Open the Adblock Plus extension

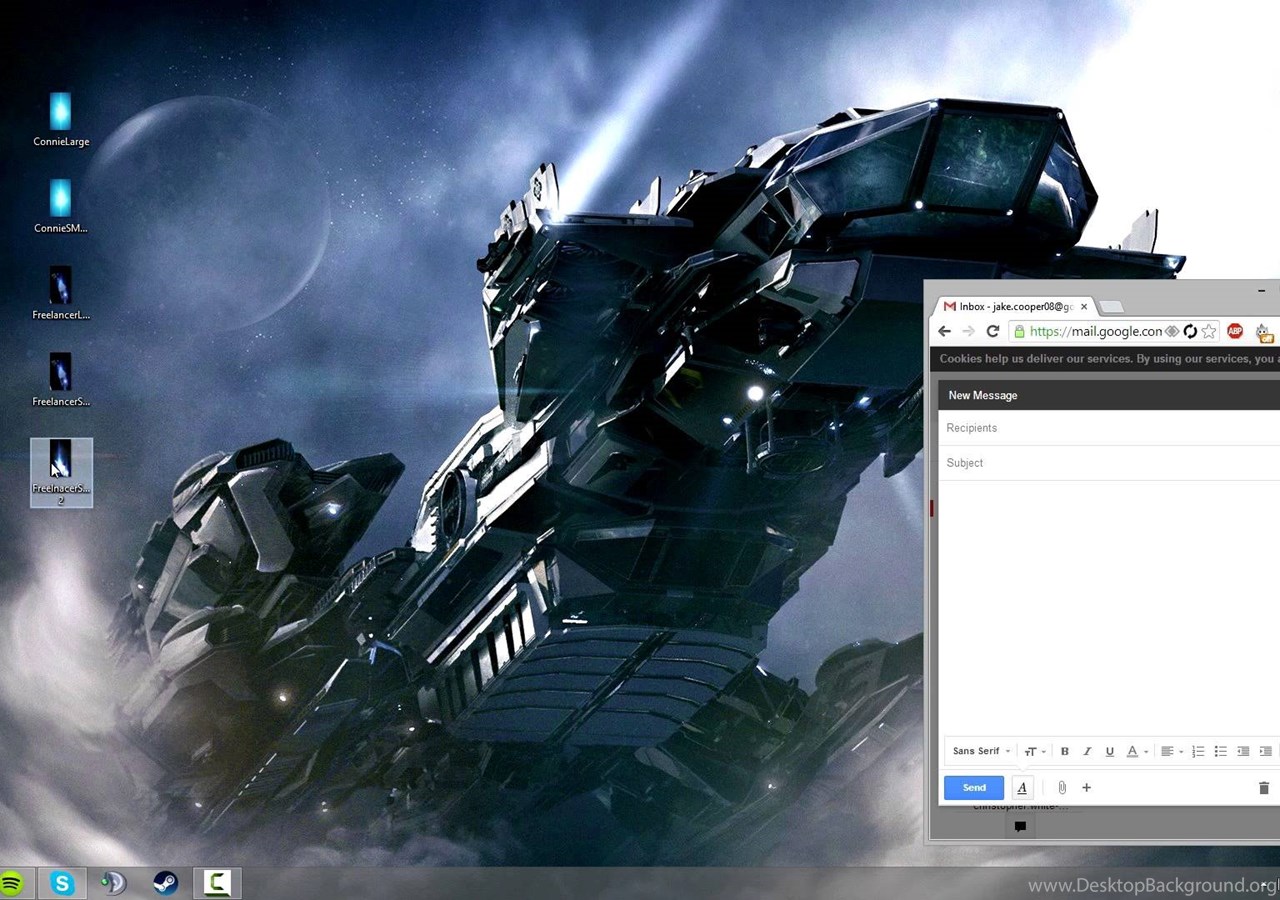click(x=1235, y=331)
